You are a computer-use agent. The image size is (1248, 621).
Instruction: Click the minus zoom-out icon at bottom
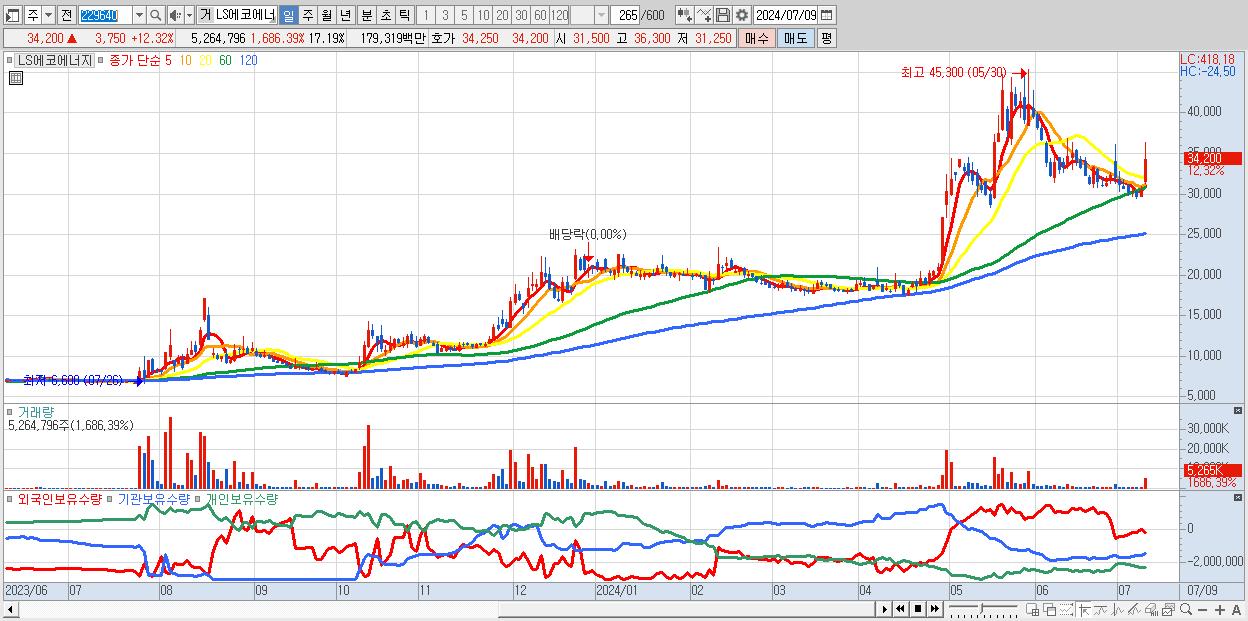pos(1202,609)
